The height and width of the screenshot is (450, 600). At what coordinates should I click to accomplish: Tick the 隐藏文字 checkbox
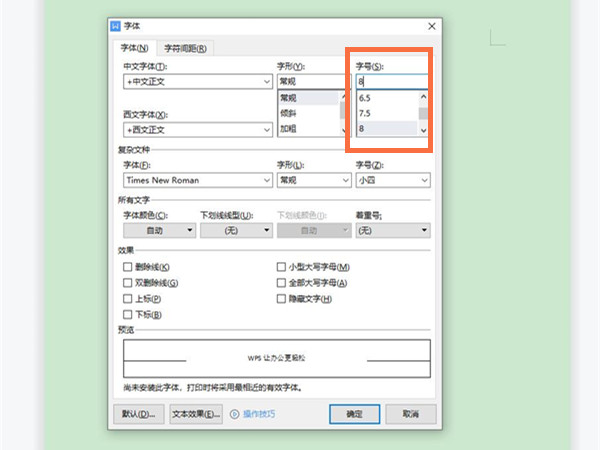pos(281,299)
